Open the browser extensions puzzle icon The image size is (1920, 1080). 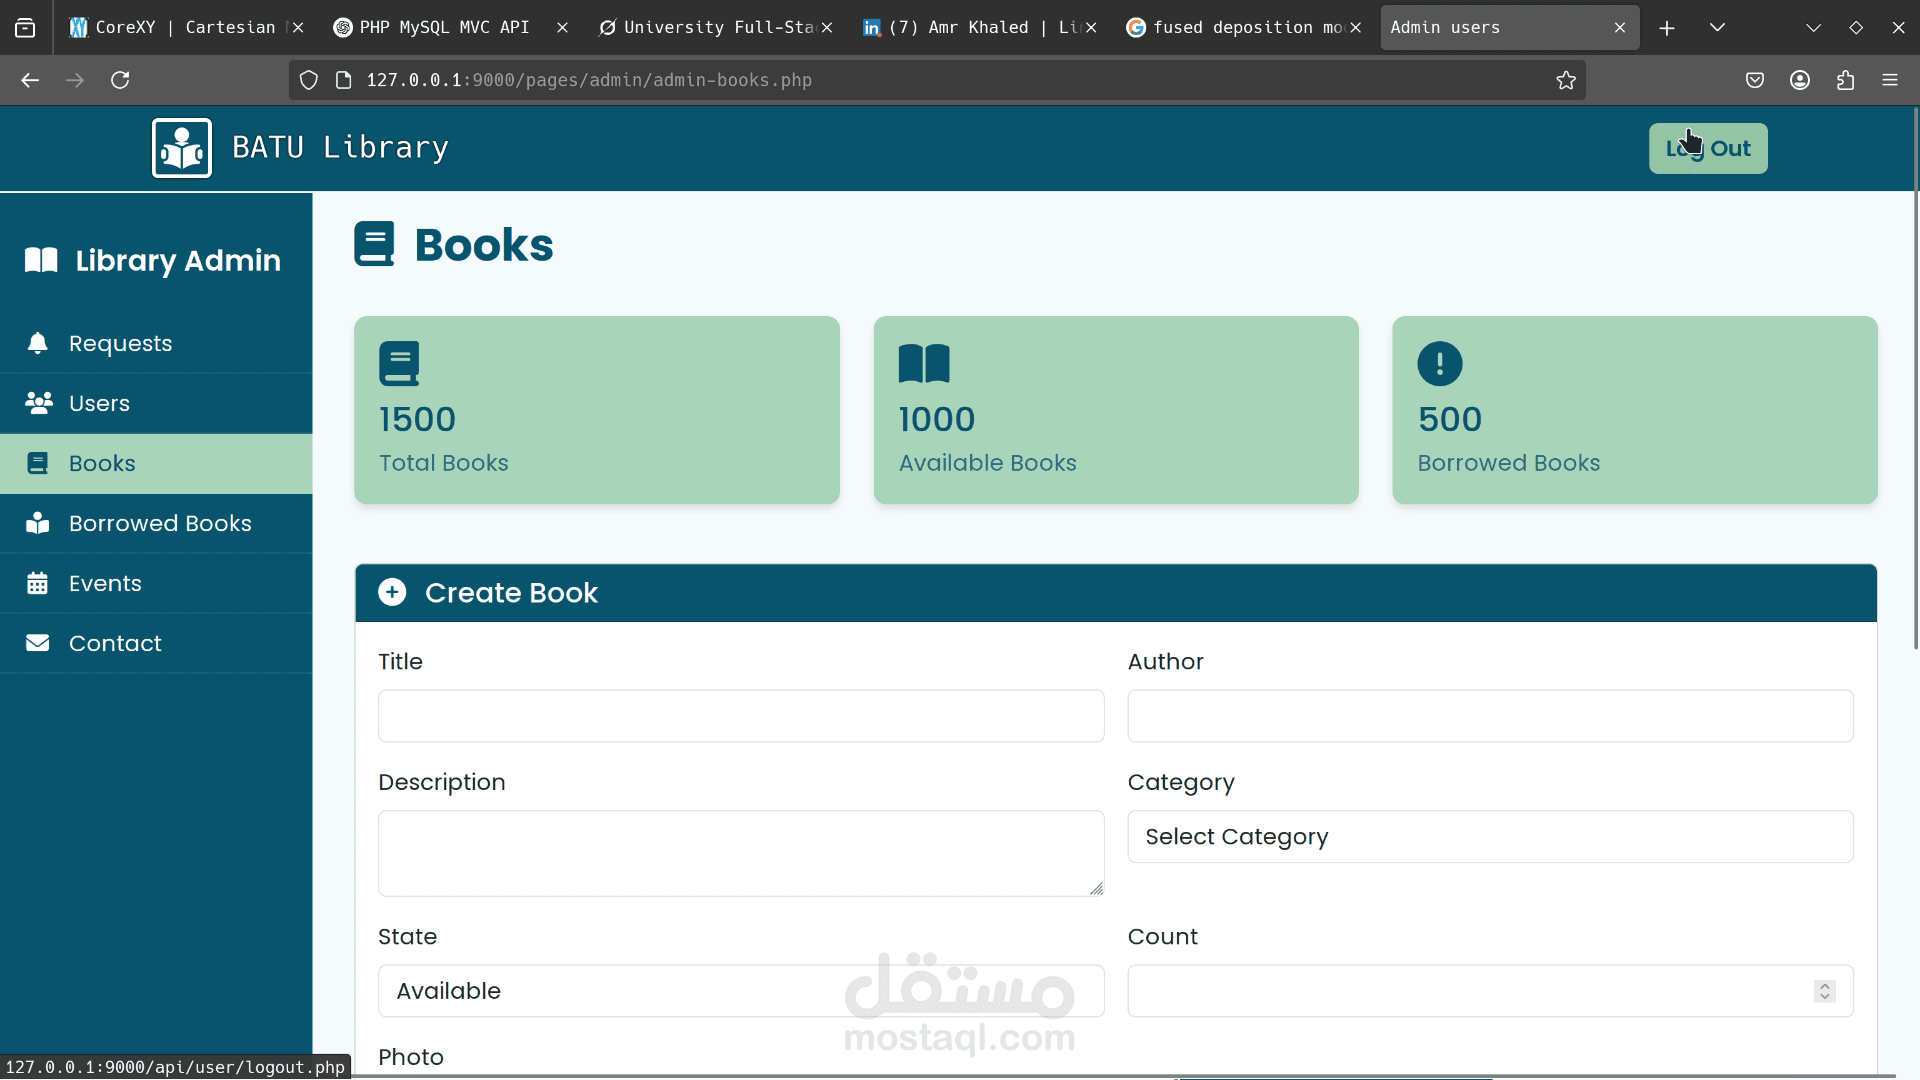1845,80
